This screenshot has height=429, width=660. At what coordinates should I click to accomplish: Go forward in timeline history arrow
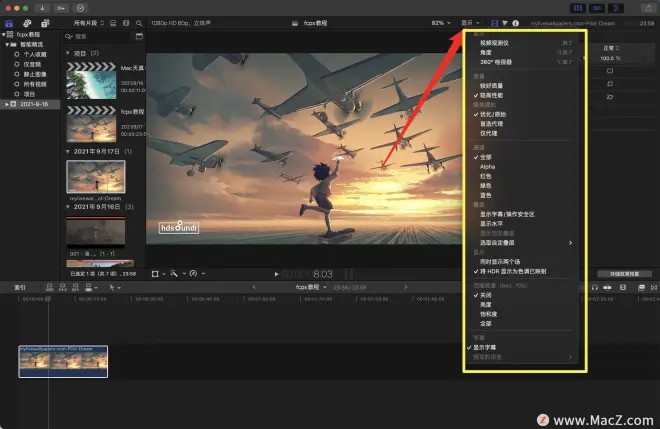[405, 287]
